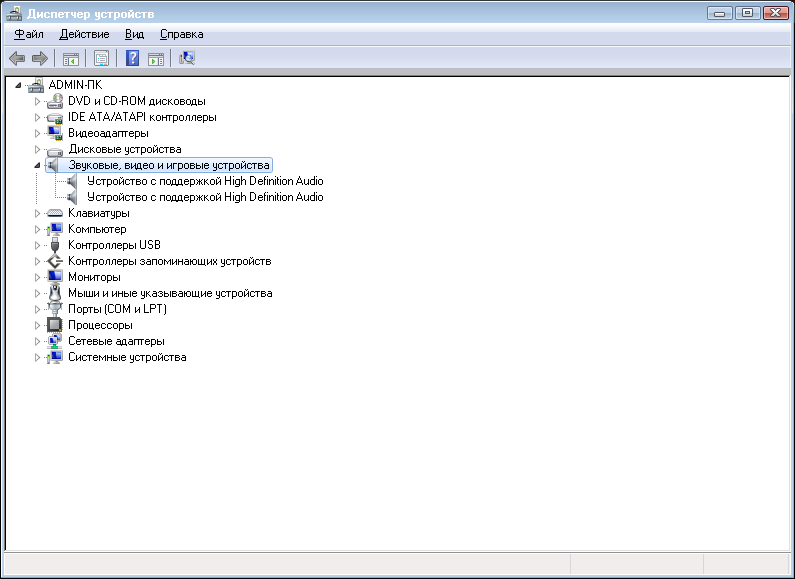This screenshot has height=579, width=795.
Task: Collapse the ADMIN-ПК root node
Action: pos(18,85)
